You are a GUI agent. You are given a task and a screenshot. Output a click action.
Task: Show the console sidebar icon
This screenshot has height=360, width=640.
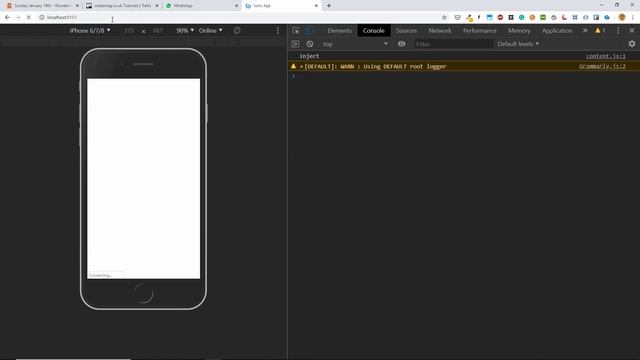point(296,44)
